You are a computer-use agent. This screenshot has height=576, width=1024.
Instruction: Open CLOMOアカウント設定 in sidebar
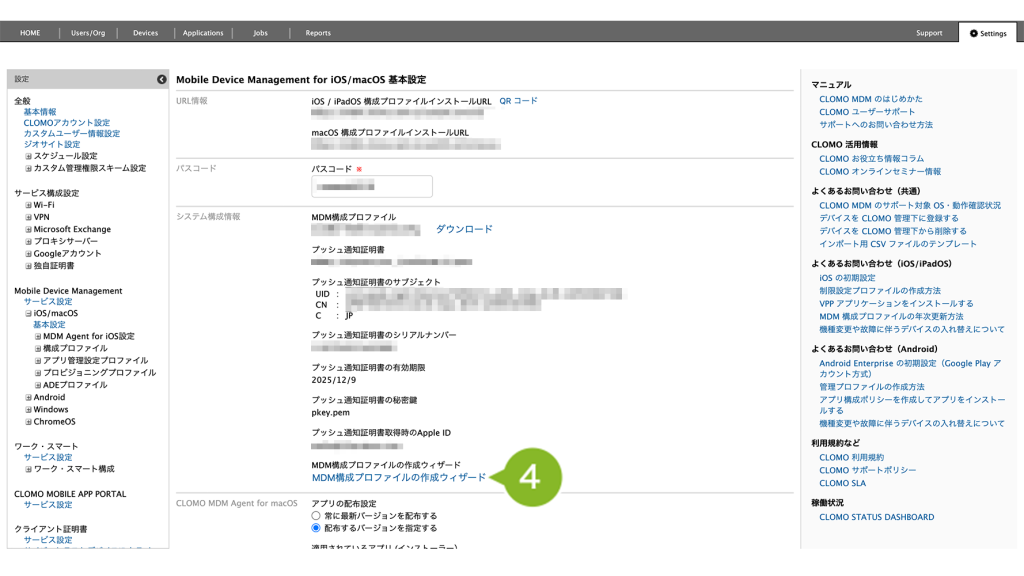66,123
